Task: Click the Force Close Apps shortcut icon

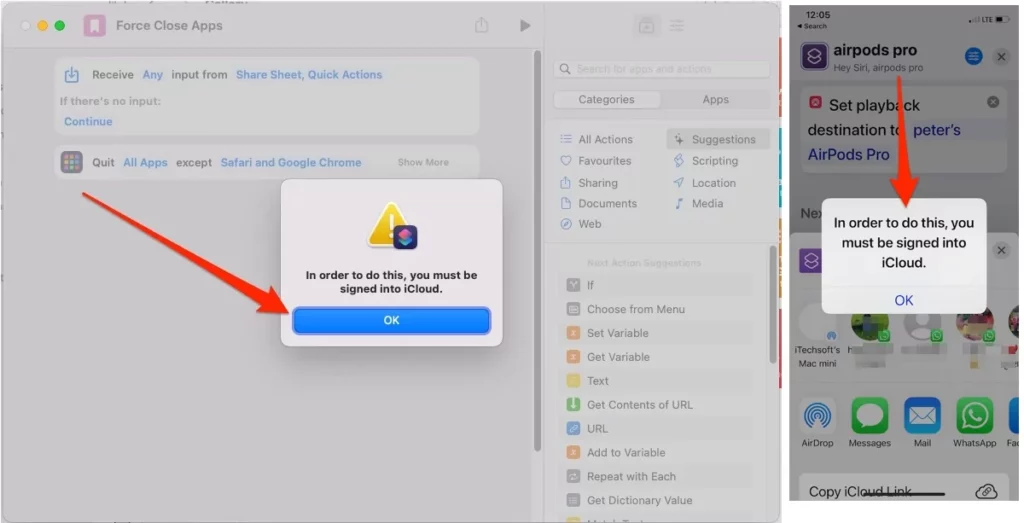Action: pyautogui.click(x=95, y=25)
